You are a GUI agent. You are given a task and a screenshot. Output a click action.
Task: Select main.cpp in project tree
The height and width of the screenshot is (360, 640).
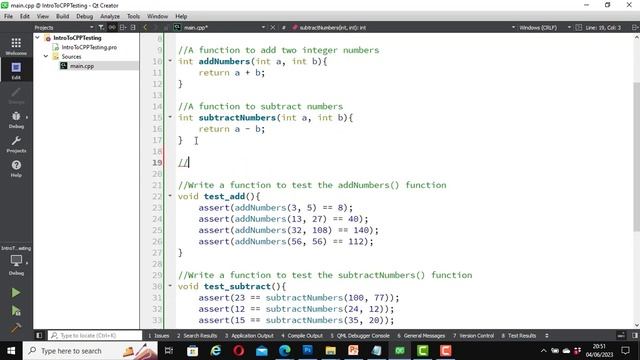coord(82,66)
